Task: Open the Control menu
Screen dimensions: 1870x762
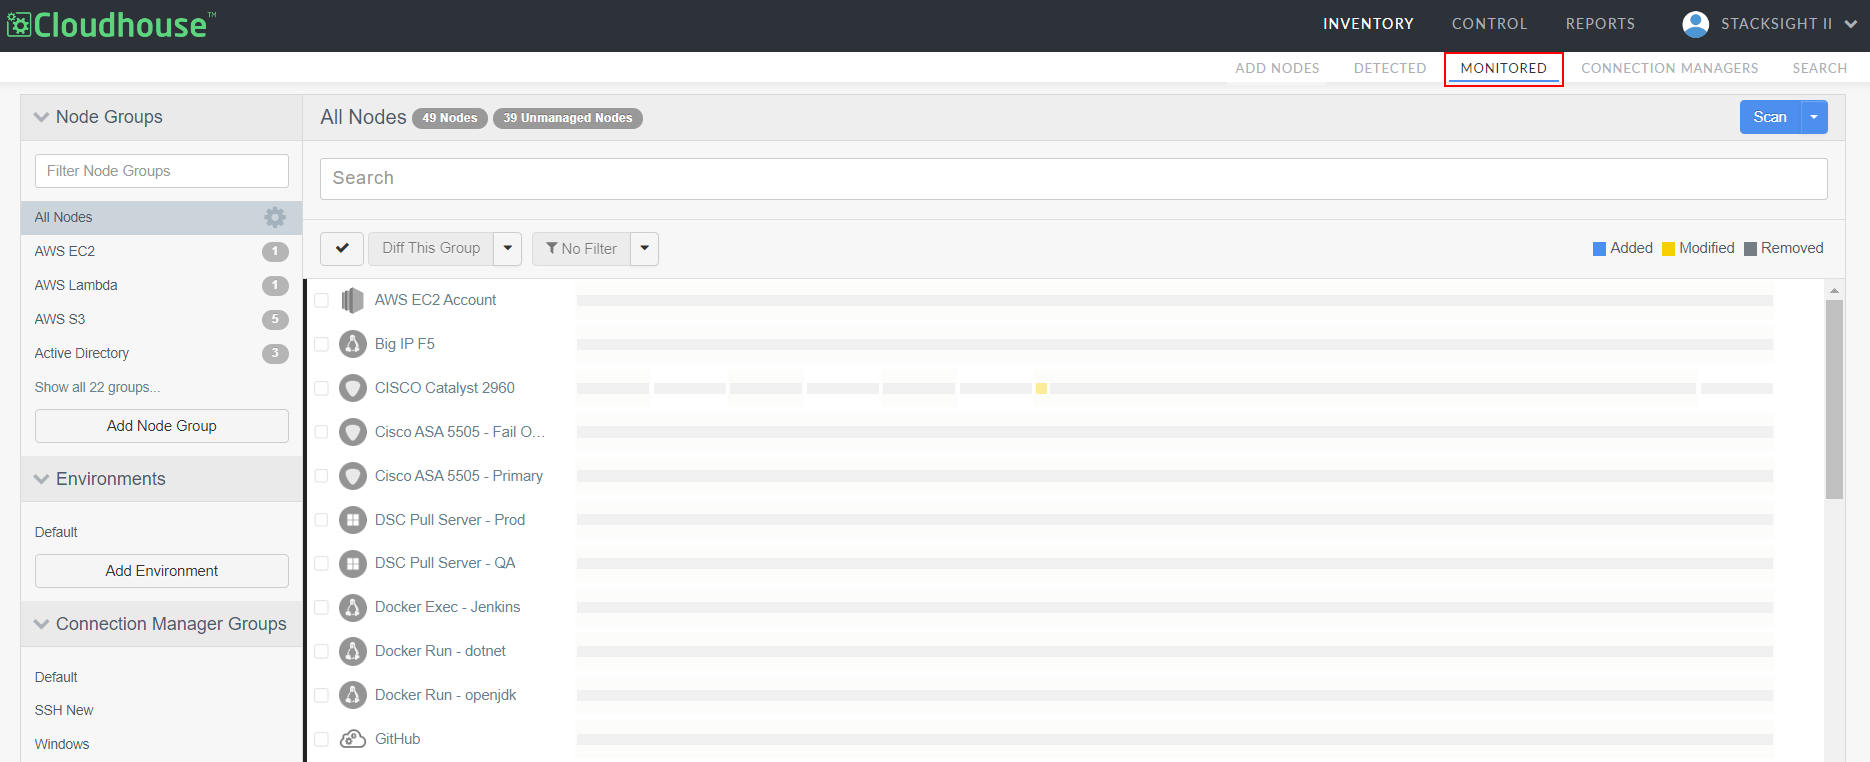Action: 1489,24
